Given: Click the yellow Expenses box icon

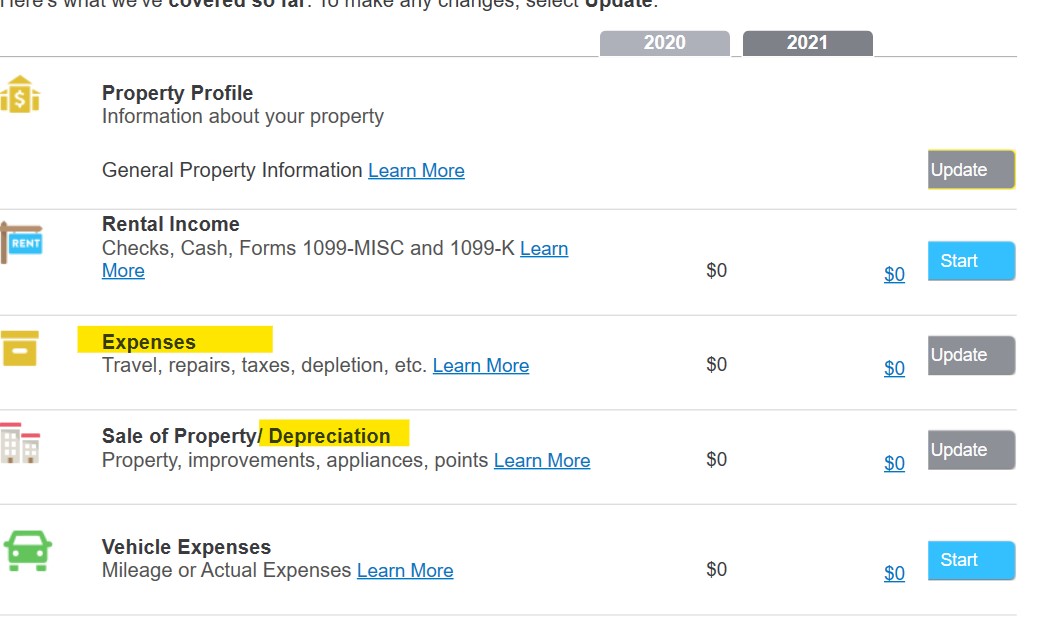Looking at the screenshot, I should (19, 348).
